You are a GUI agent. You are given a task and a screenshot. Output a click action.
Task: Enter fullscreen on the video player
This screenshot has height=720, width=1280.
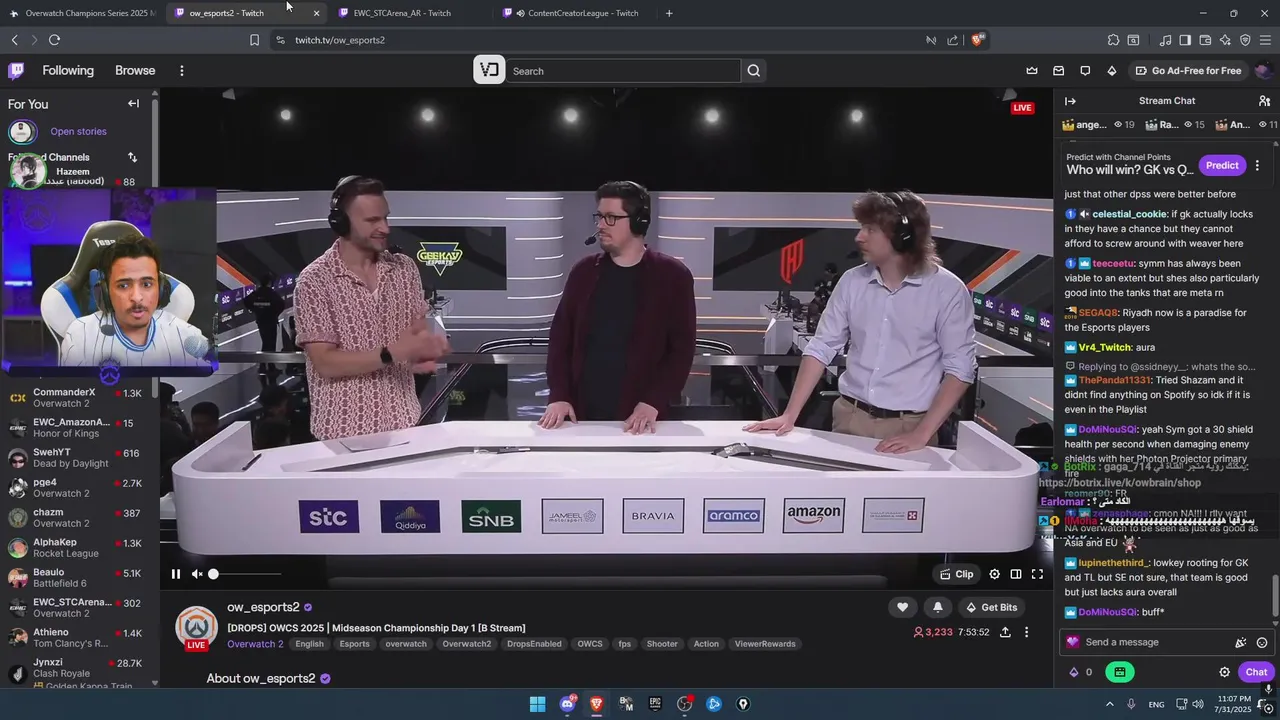coord(1037,574)
